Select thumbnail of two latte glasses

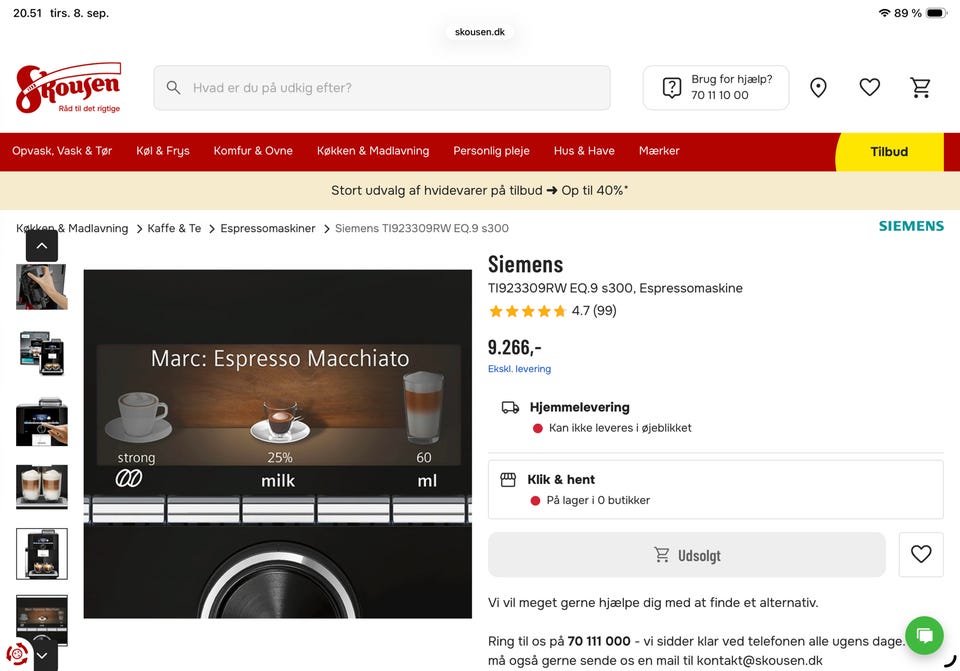(x=42, y=487)
